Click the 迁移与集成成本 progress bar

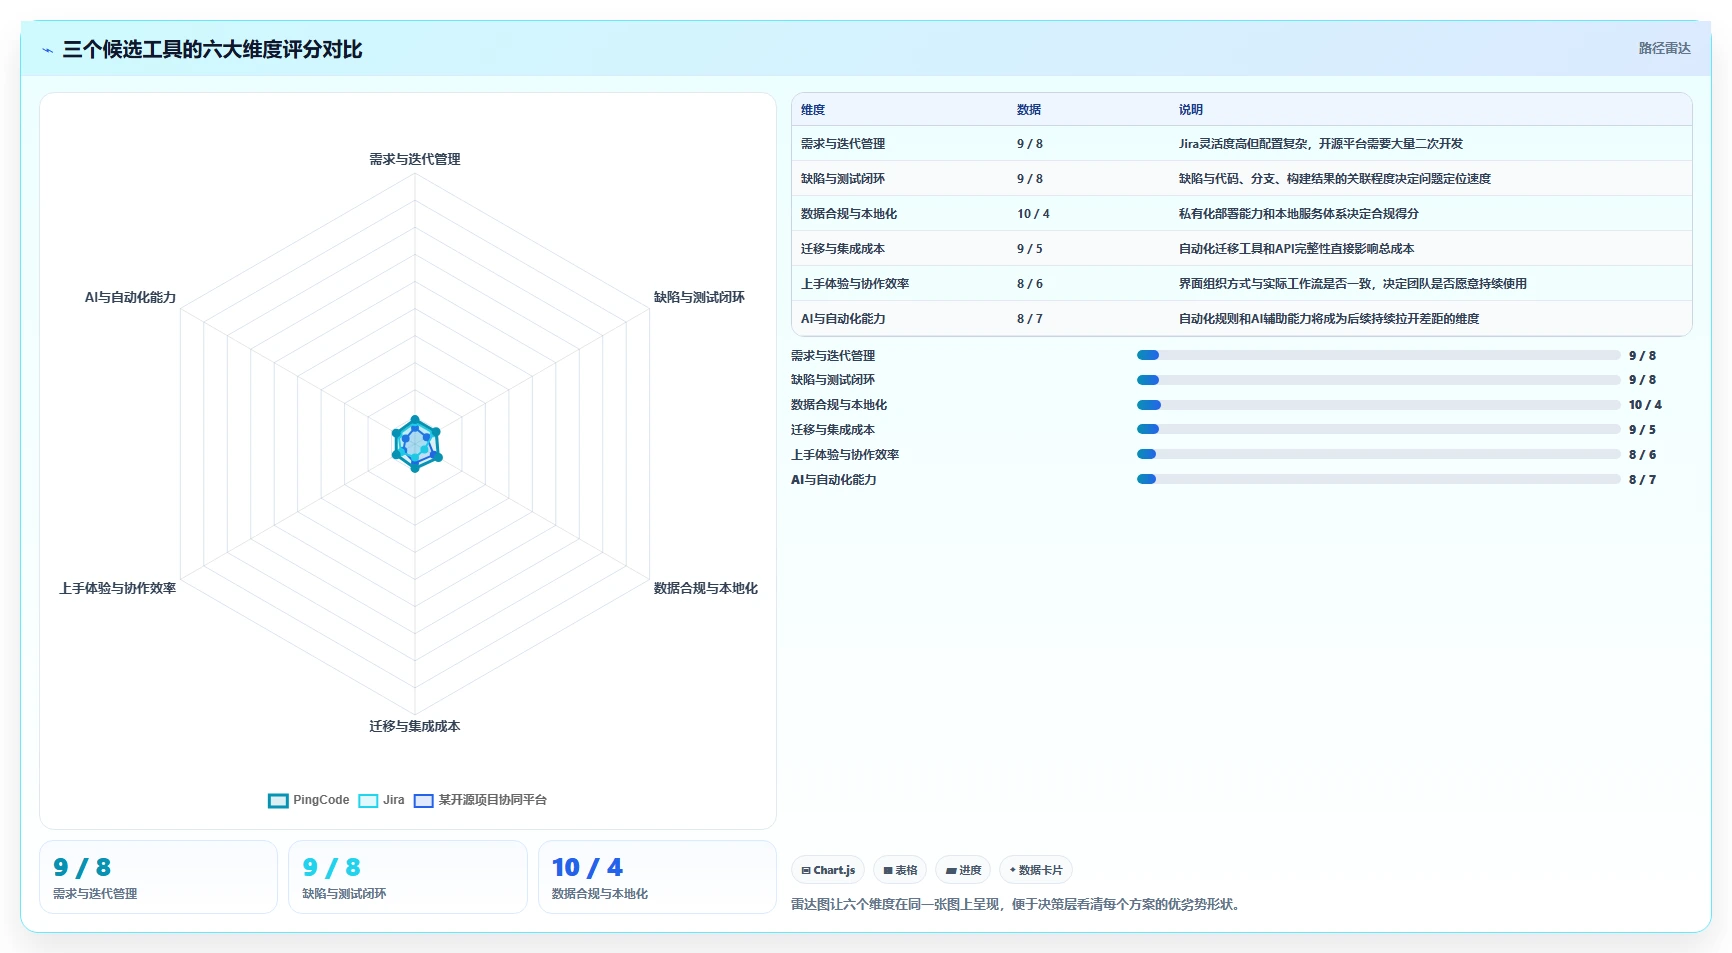point(1378,429)
